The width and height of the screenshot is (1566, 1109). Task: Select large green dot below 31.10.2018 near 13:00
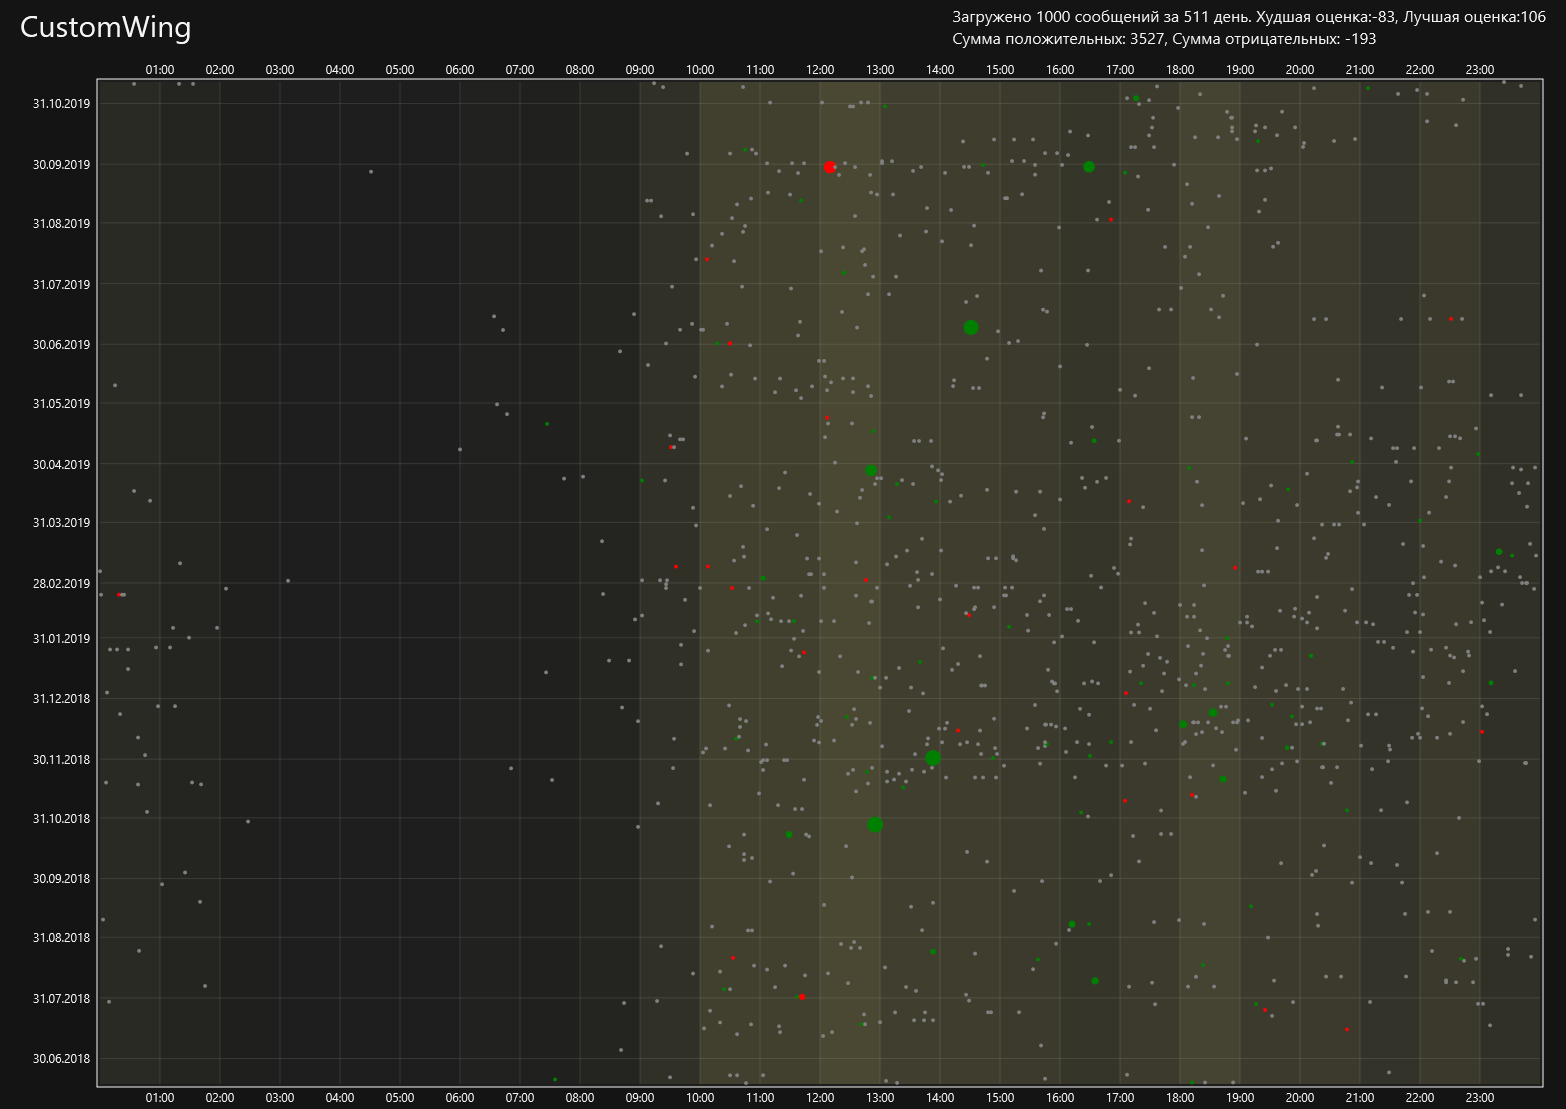point(875,824)
